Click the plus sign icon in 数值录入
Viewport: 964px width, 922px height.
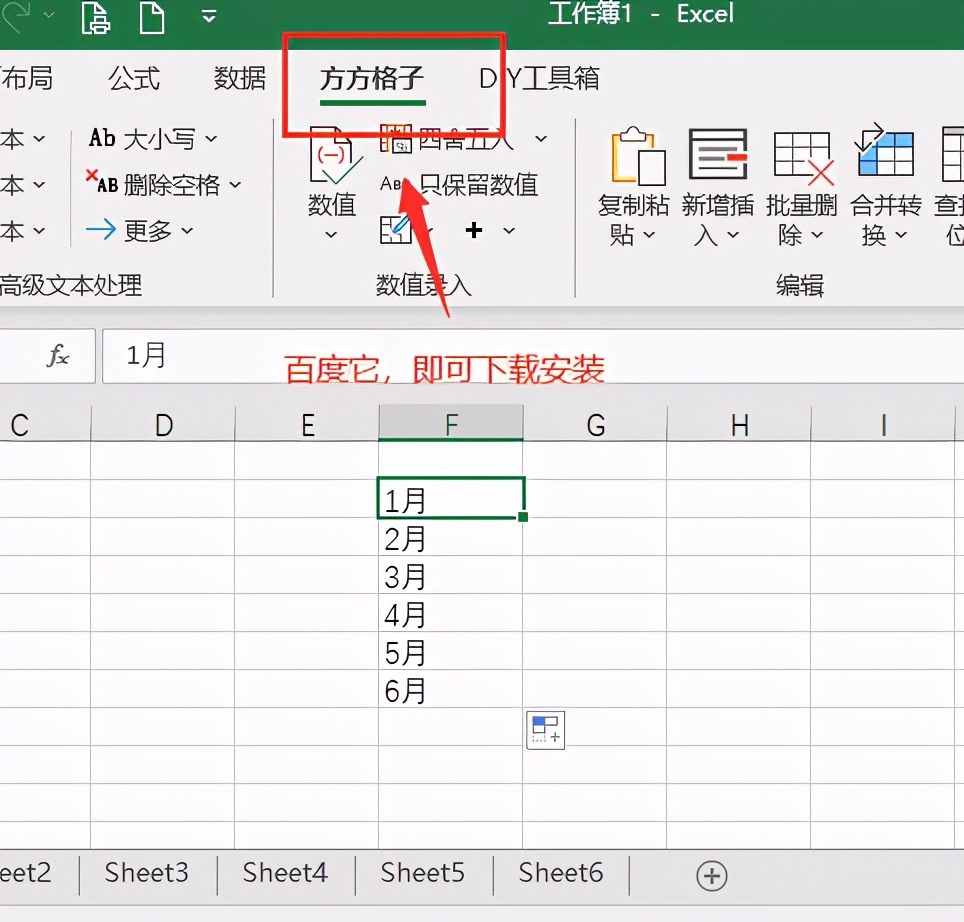click(473, 230)
